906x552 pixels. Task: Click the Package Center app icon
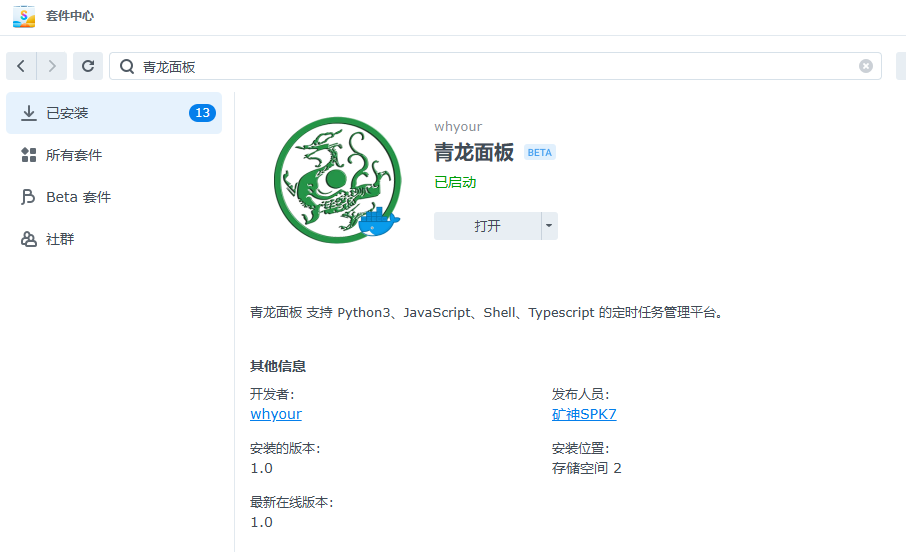pyautogui.click(x=24, y=16)
